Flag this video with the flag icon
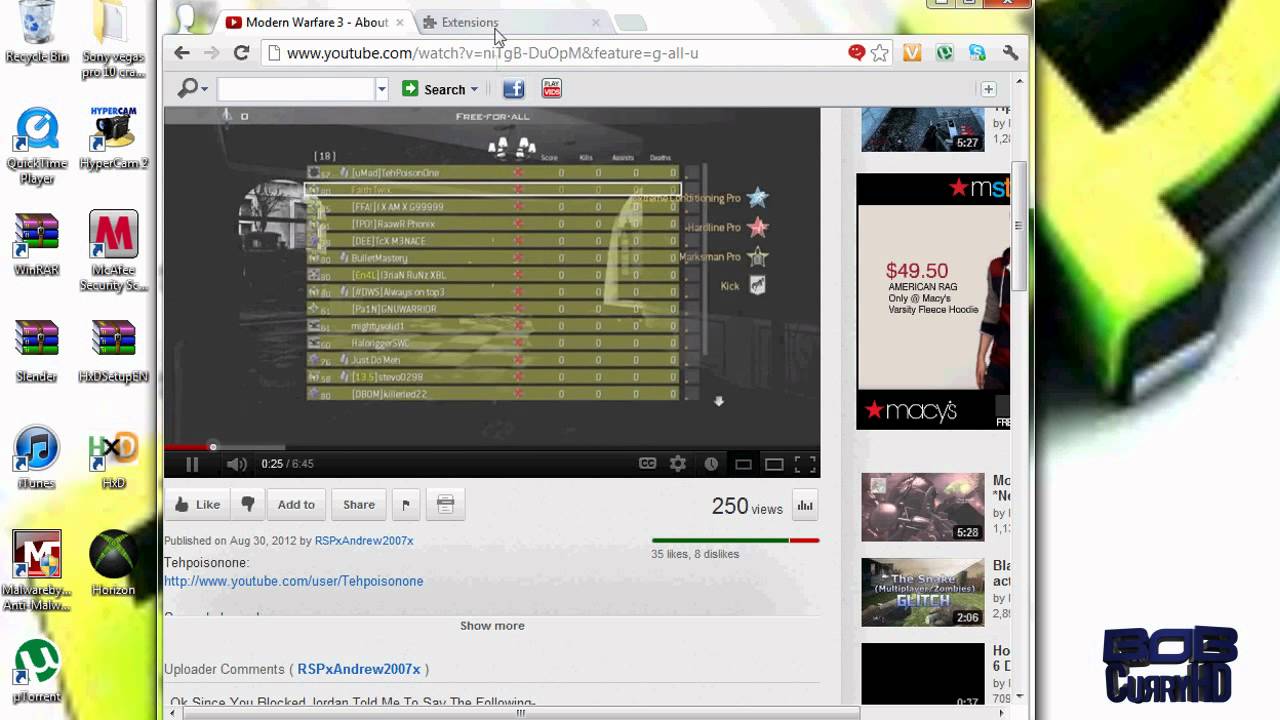 406,505
